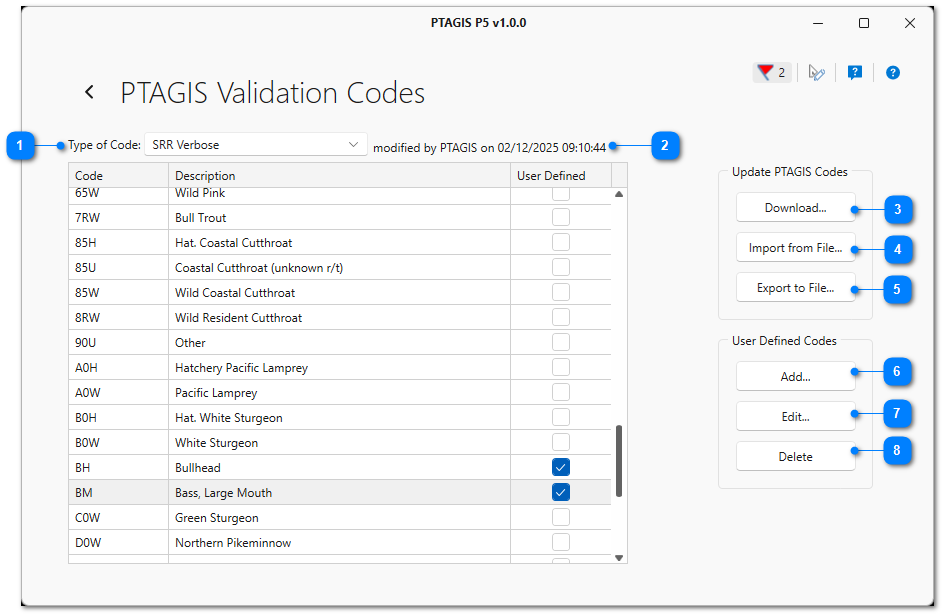Select the 'Bull Trout' description cell
944x616 pixels.
[340, 217]
